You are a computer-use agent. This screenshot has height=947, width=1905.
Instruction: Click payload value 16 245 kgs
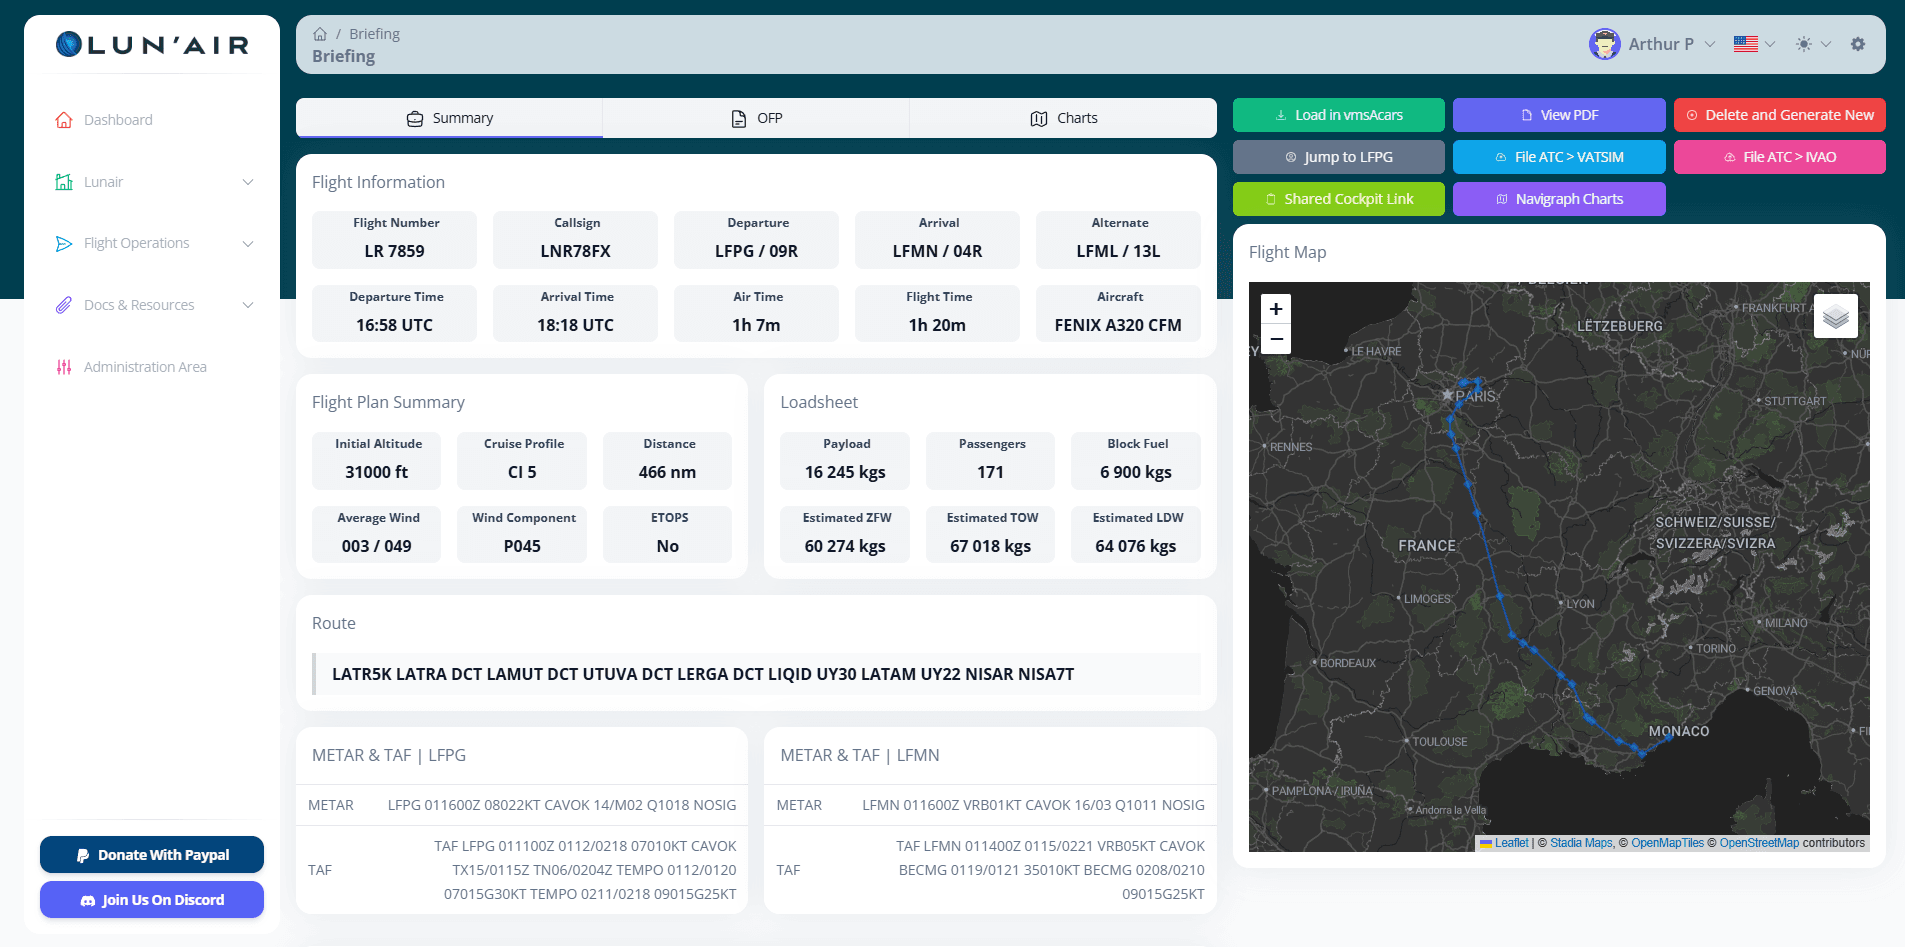click(x=845, y=472)
